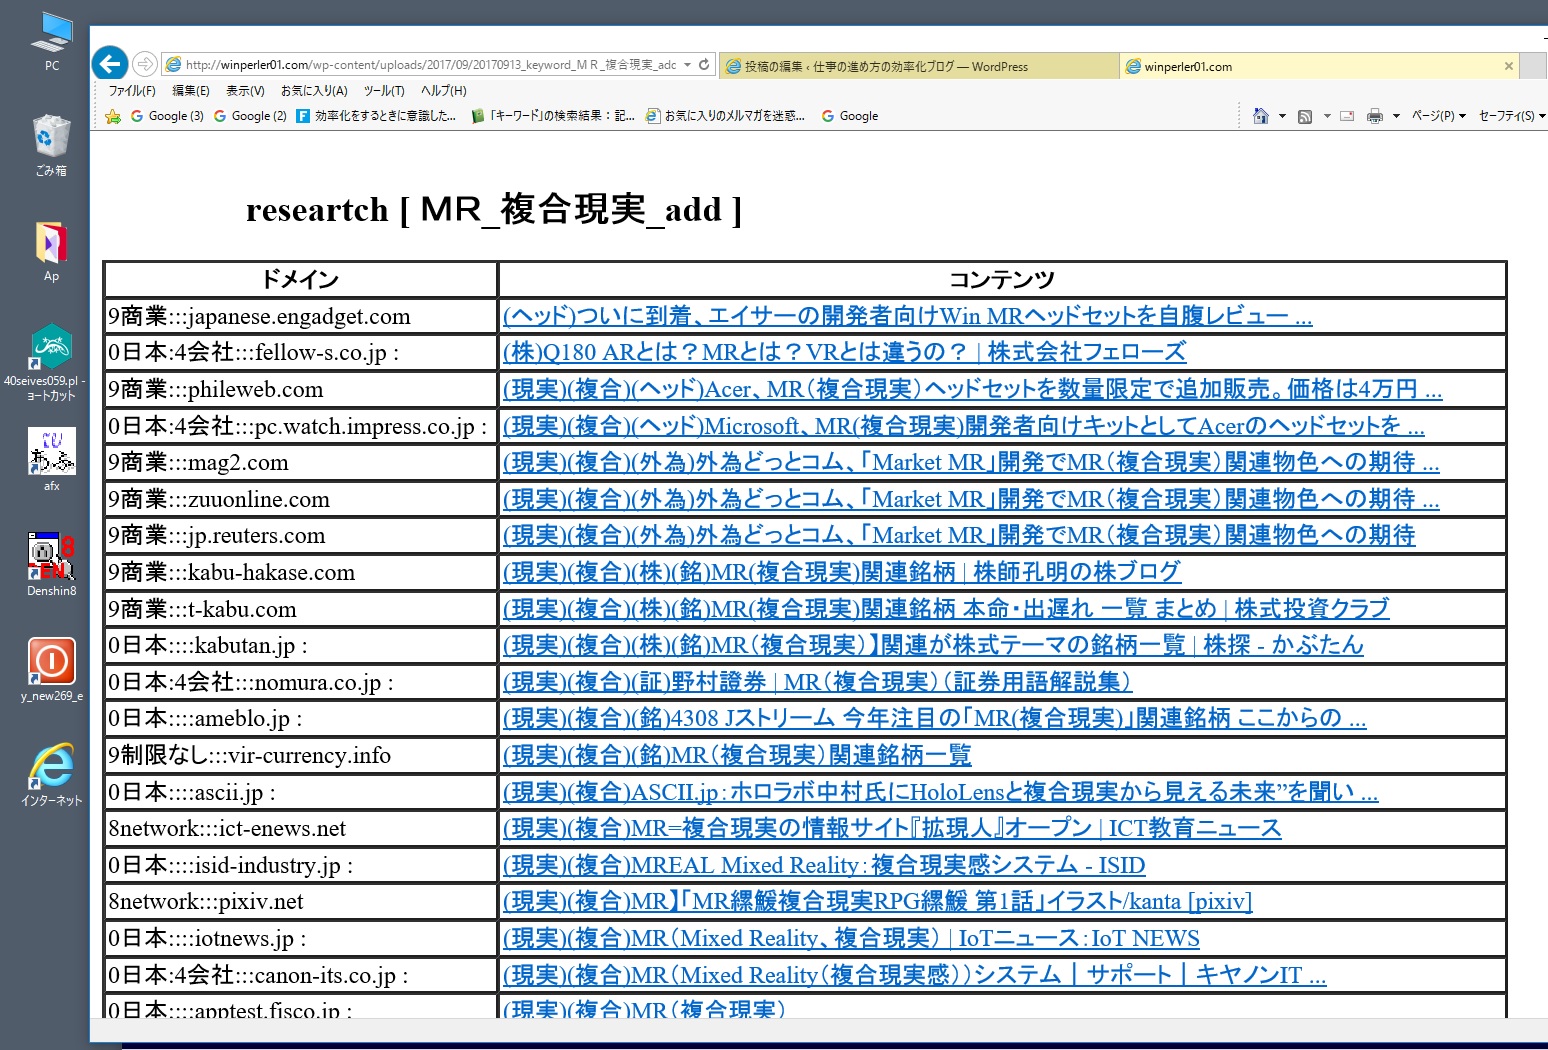Click the refresh icon in address bar
The width and height of the screenshot is (1548, 1050).
tap(704, 64)
